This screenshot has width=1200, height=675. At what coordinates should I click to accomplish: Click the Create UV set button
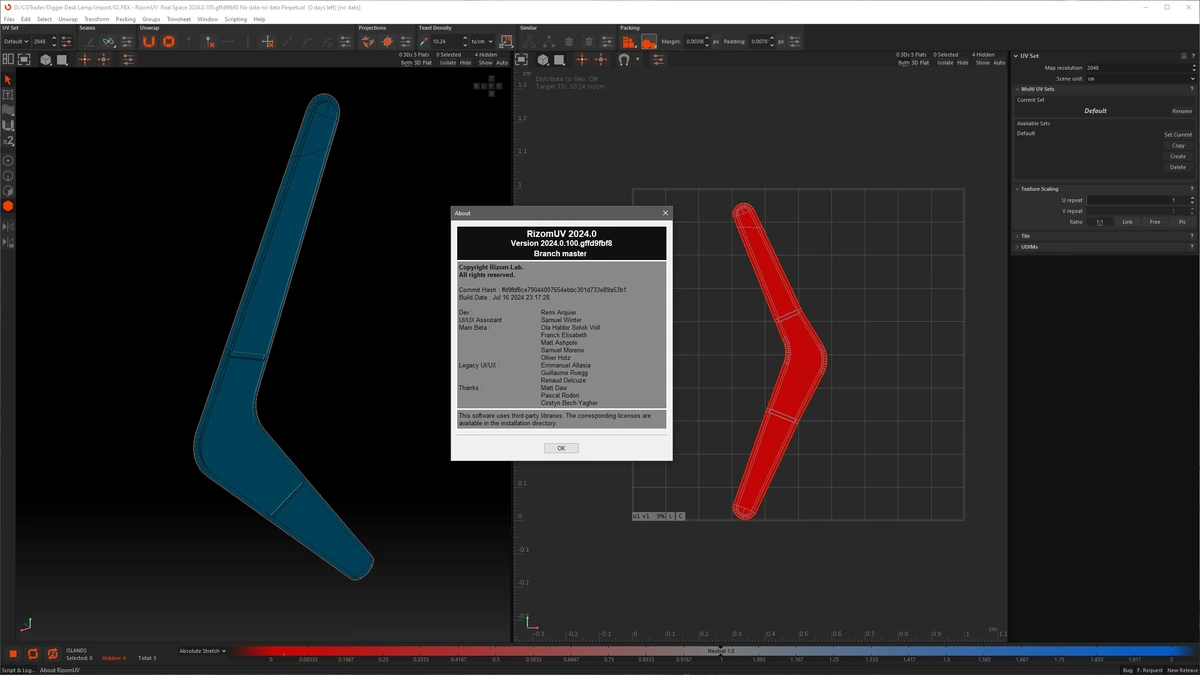pyautogui.click(x=1178, y=156)
